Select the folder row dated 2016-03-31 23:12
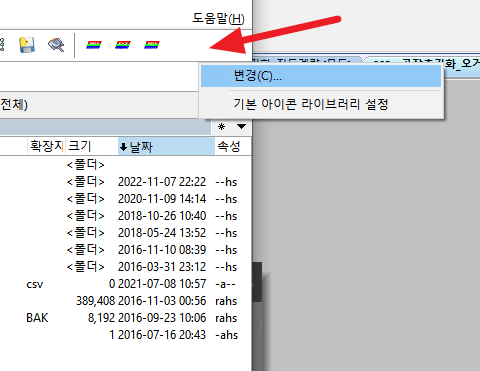The width and height of the screenshot is (480, 371). pos(125,267)
